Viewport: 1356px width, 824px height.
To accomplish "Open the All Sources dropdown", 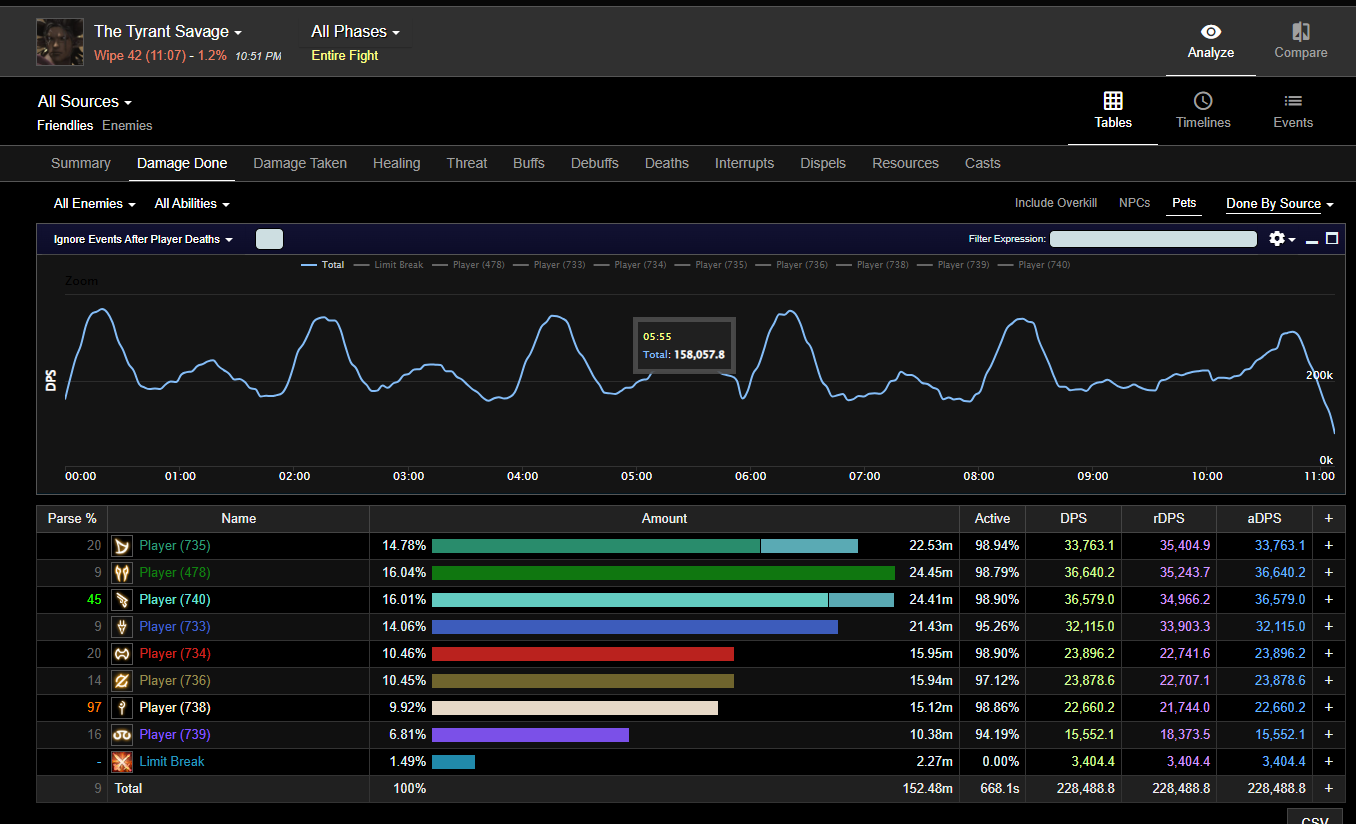I will [x=85, y=101].
